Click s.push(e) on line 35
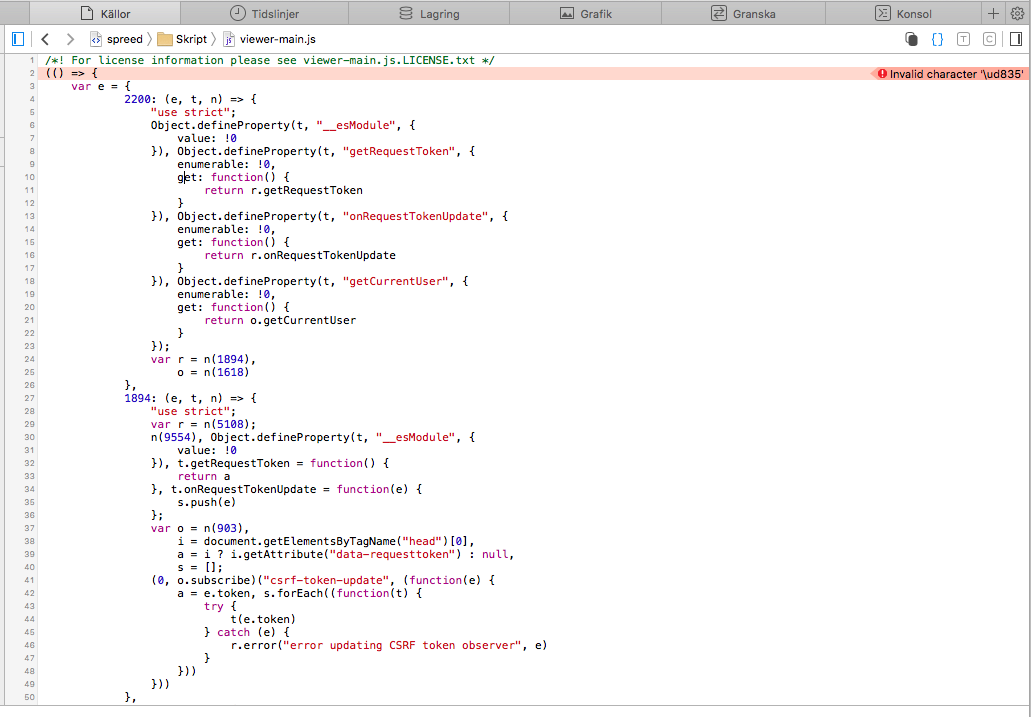Viewport: 1031px width, 717px height. click(206, 502)
